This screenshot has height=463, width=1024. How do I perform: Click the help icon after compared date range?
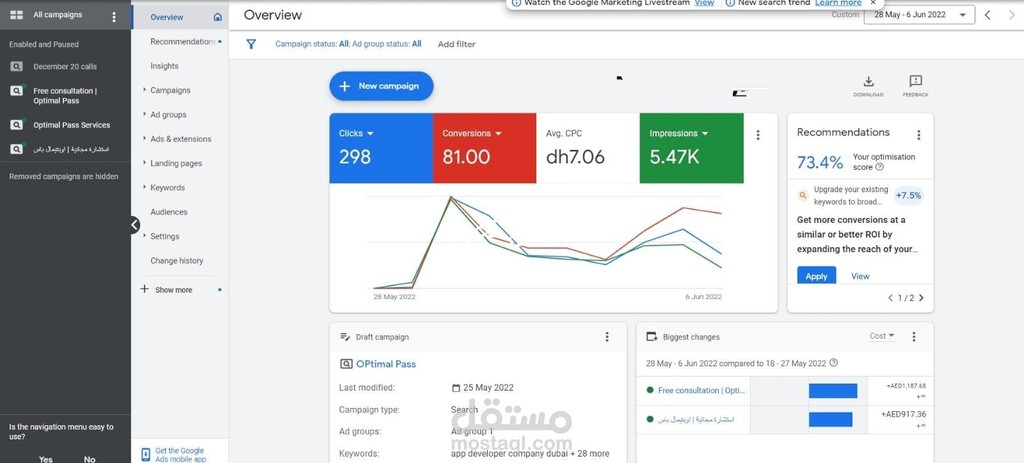[x=833, y=363]
